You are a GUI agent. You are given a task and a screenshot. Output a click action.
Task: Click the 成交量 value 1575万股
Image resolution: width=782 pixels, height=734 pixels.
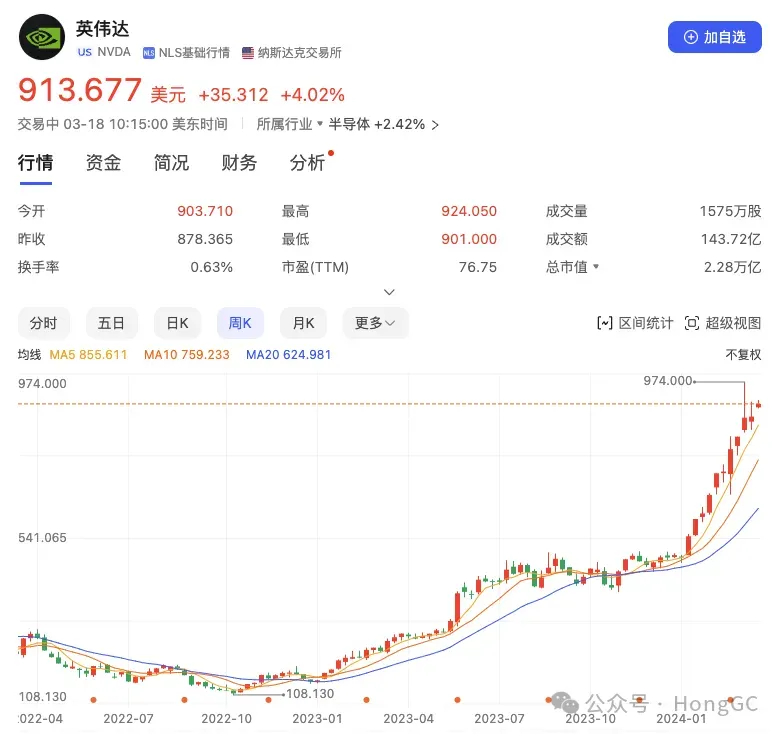730,211
